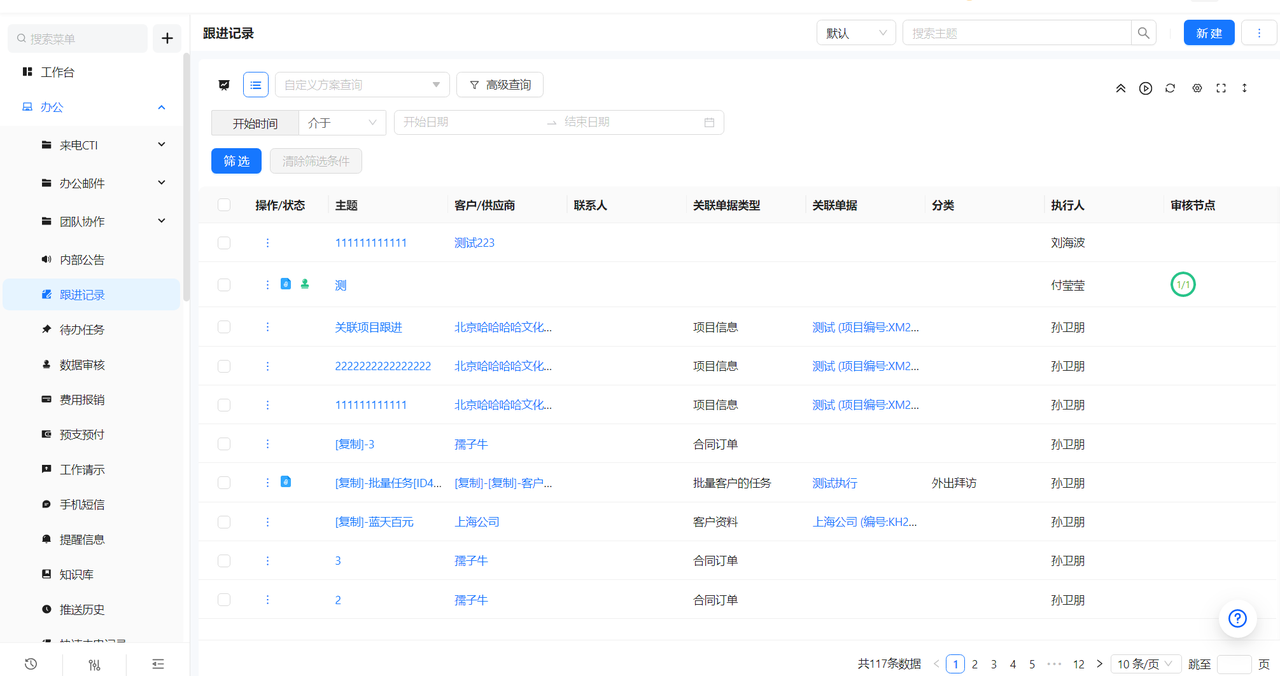Check the [复制]-3 row
This screenshot has width=1280, height=676.
(x=224, y=444)
